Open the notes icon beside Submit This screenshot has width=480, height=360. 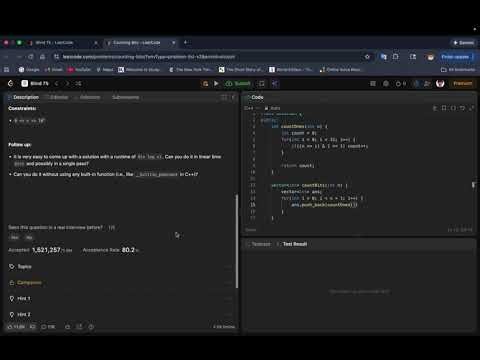[262, 84]
